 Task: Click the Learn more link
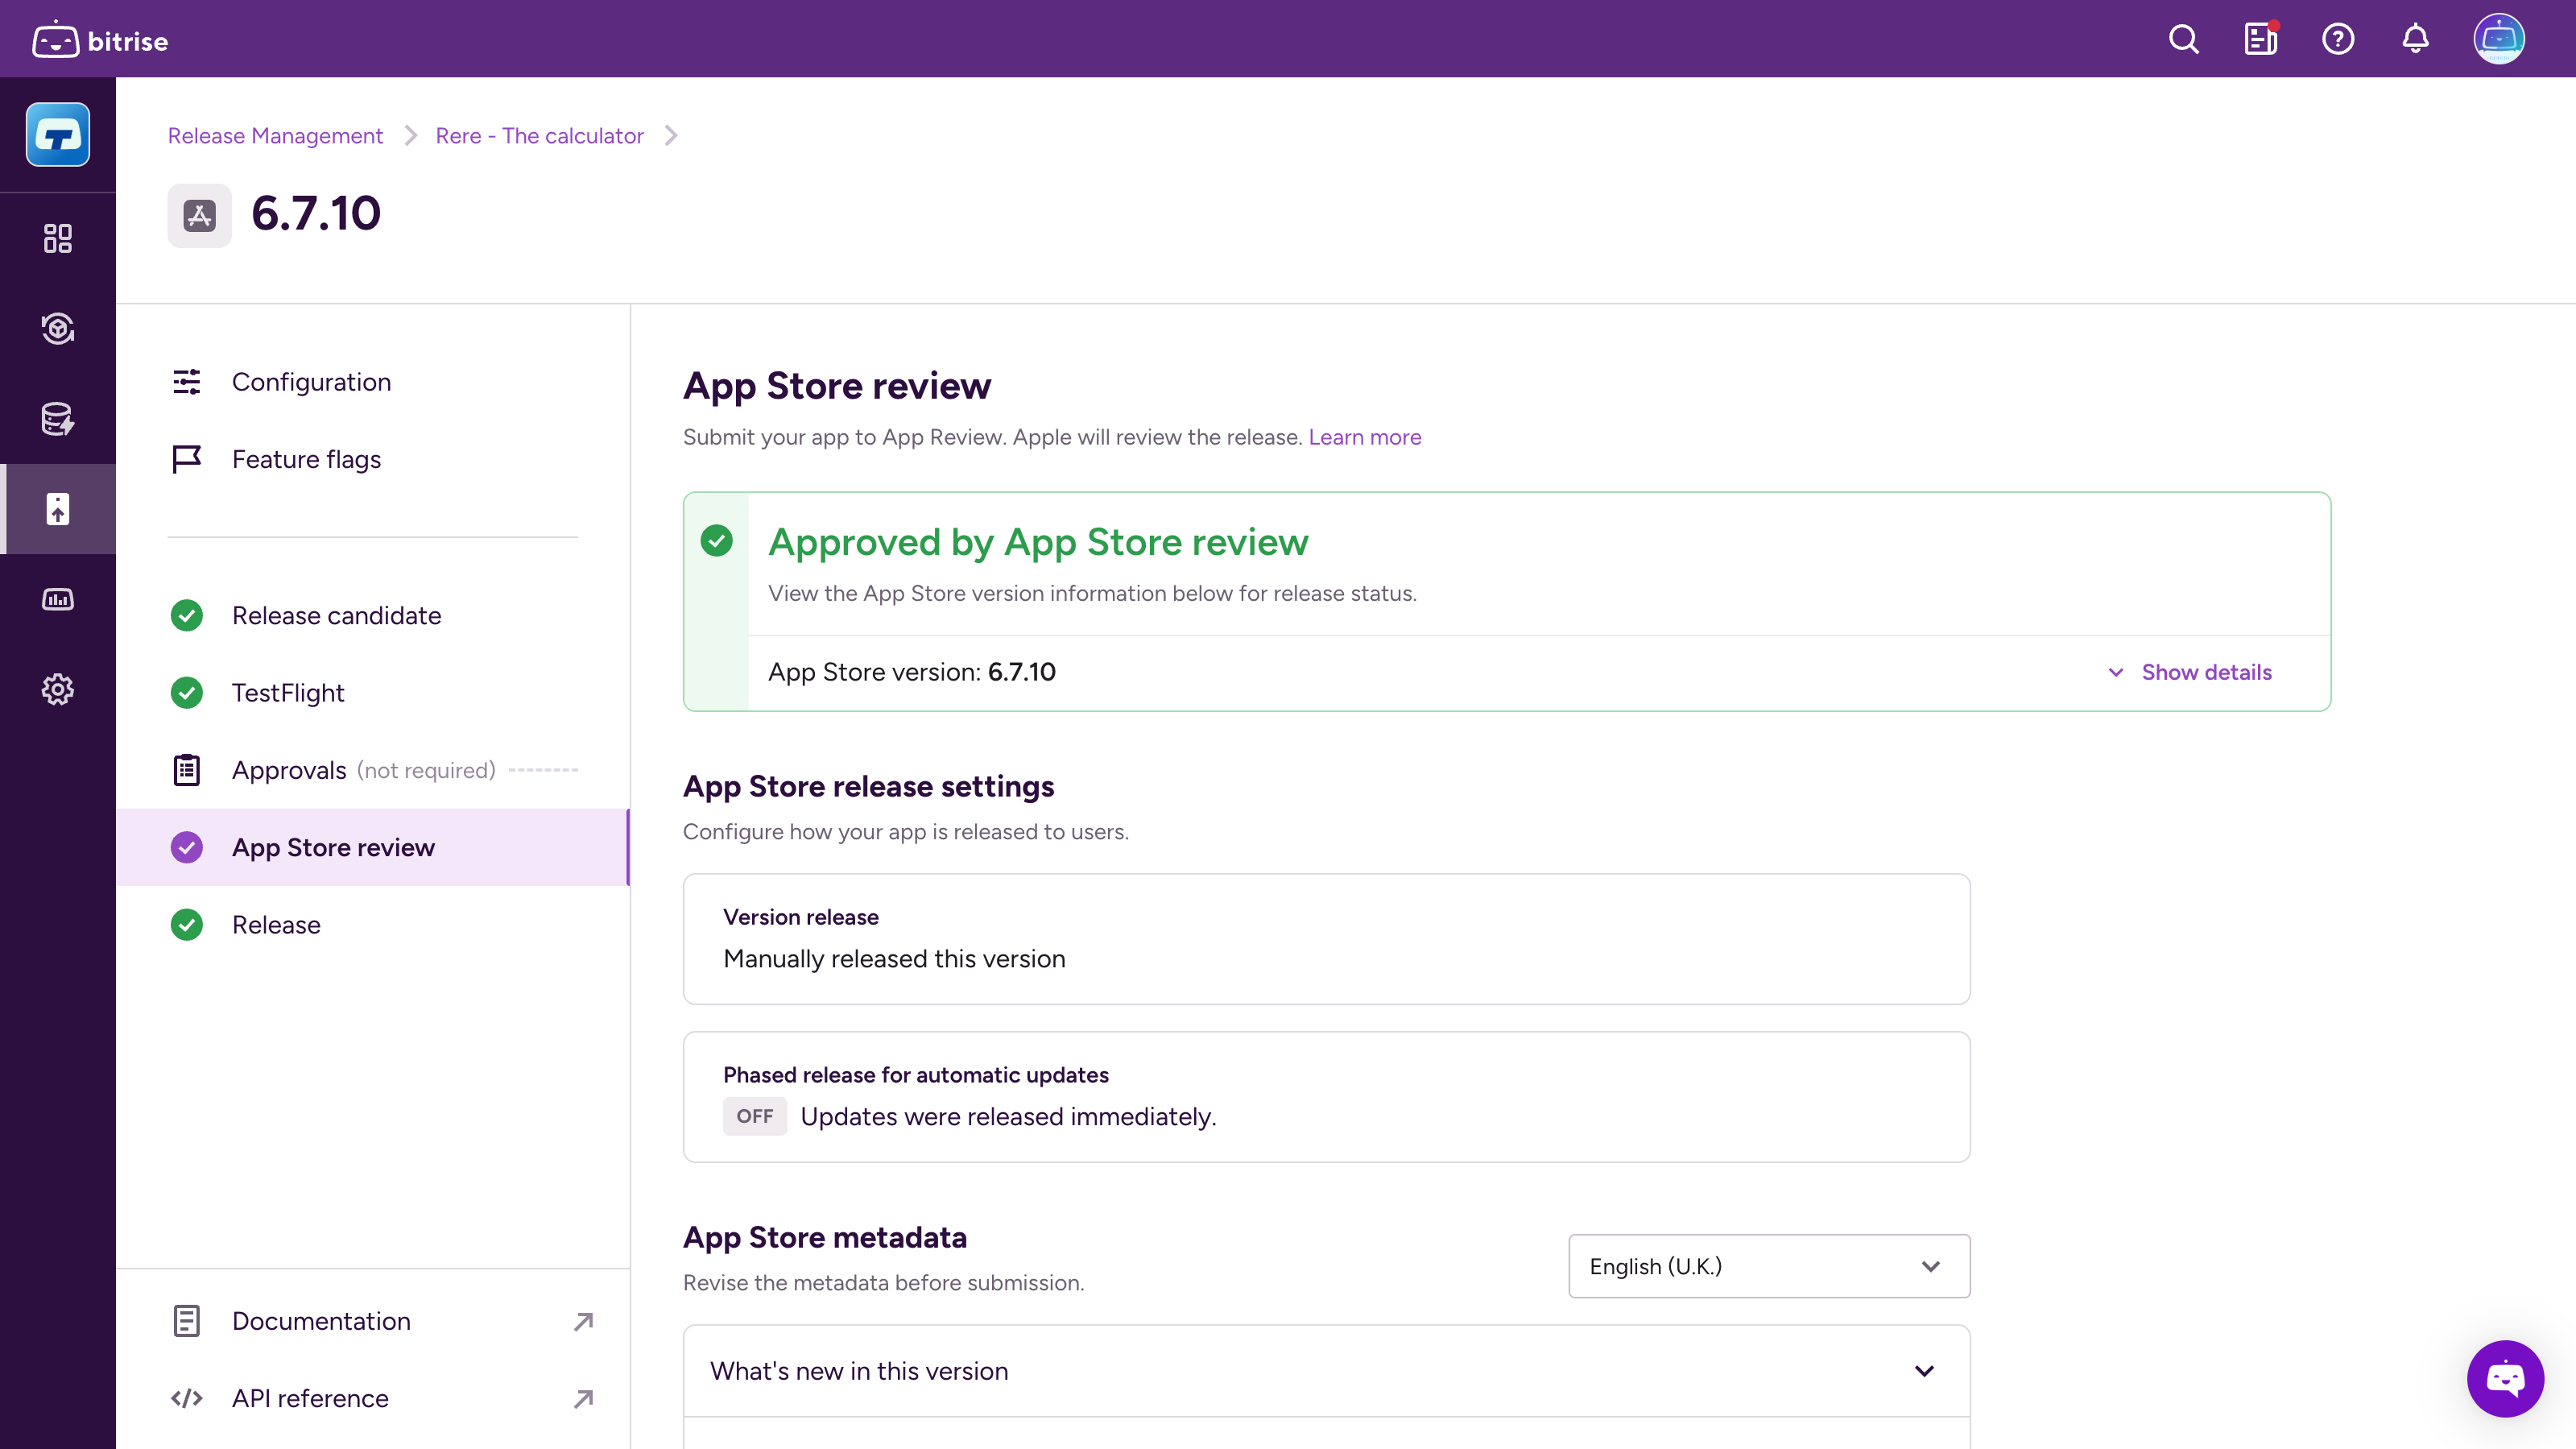[1364, 437]
